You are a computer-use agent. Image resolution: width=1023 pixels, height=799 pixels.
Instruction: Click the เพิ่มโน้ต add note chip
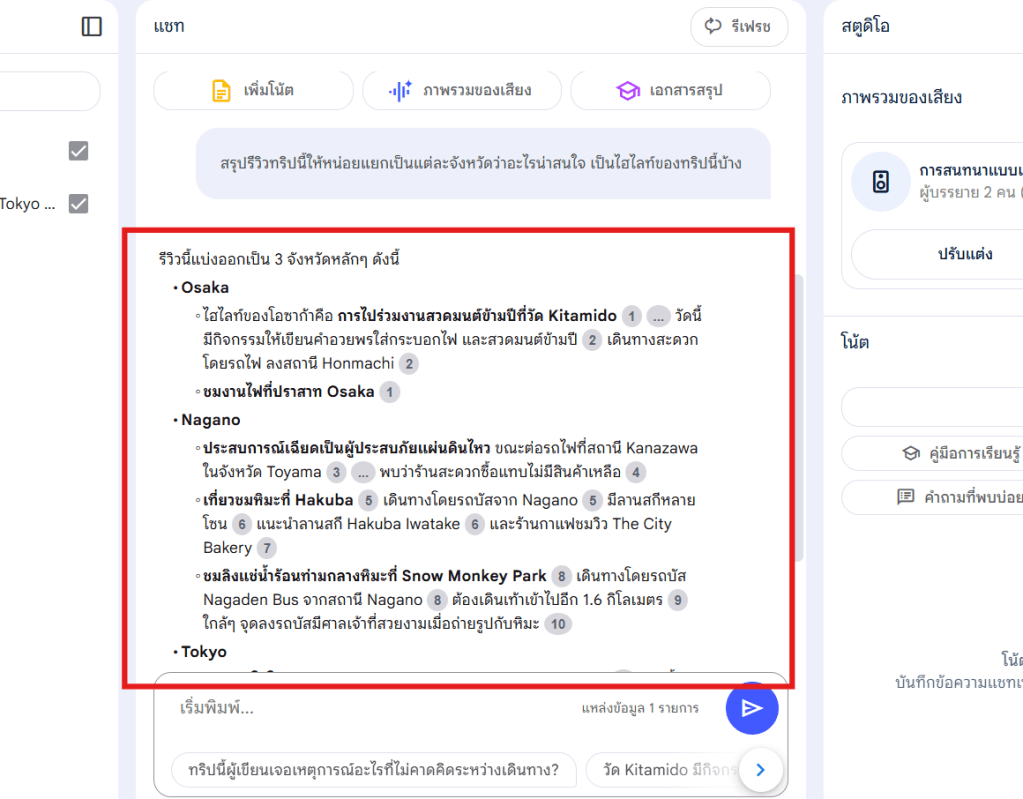253,91
